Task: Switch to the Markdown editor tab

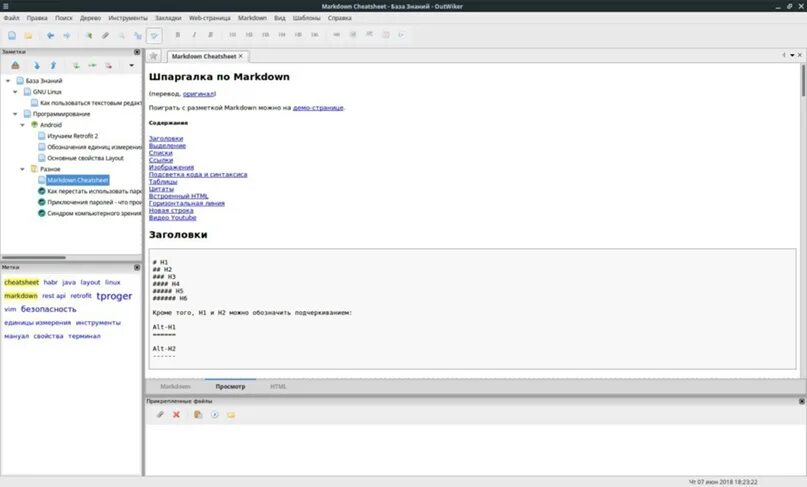Action: (x=175, y=387)
